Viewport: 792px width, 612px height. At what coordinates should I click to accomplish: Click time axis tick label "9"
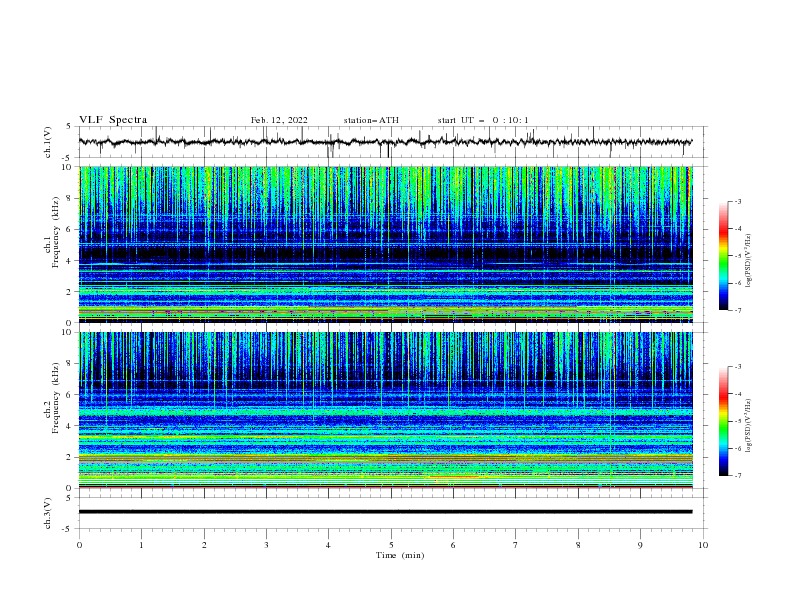(640, 545)
